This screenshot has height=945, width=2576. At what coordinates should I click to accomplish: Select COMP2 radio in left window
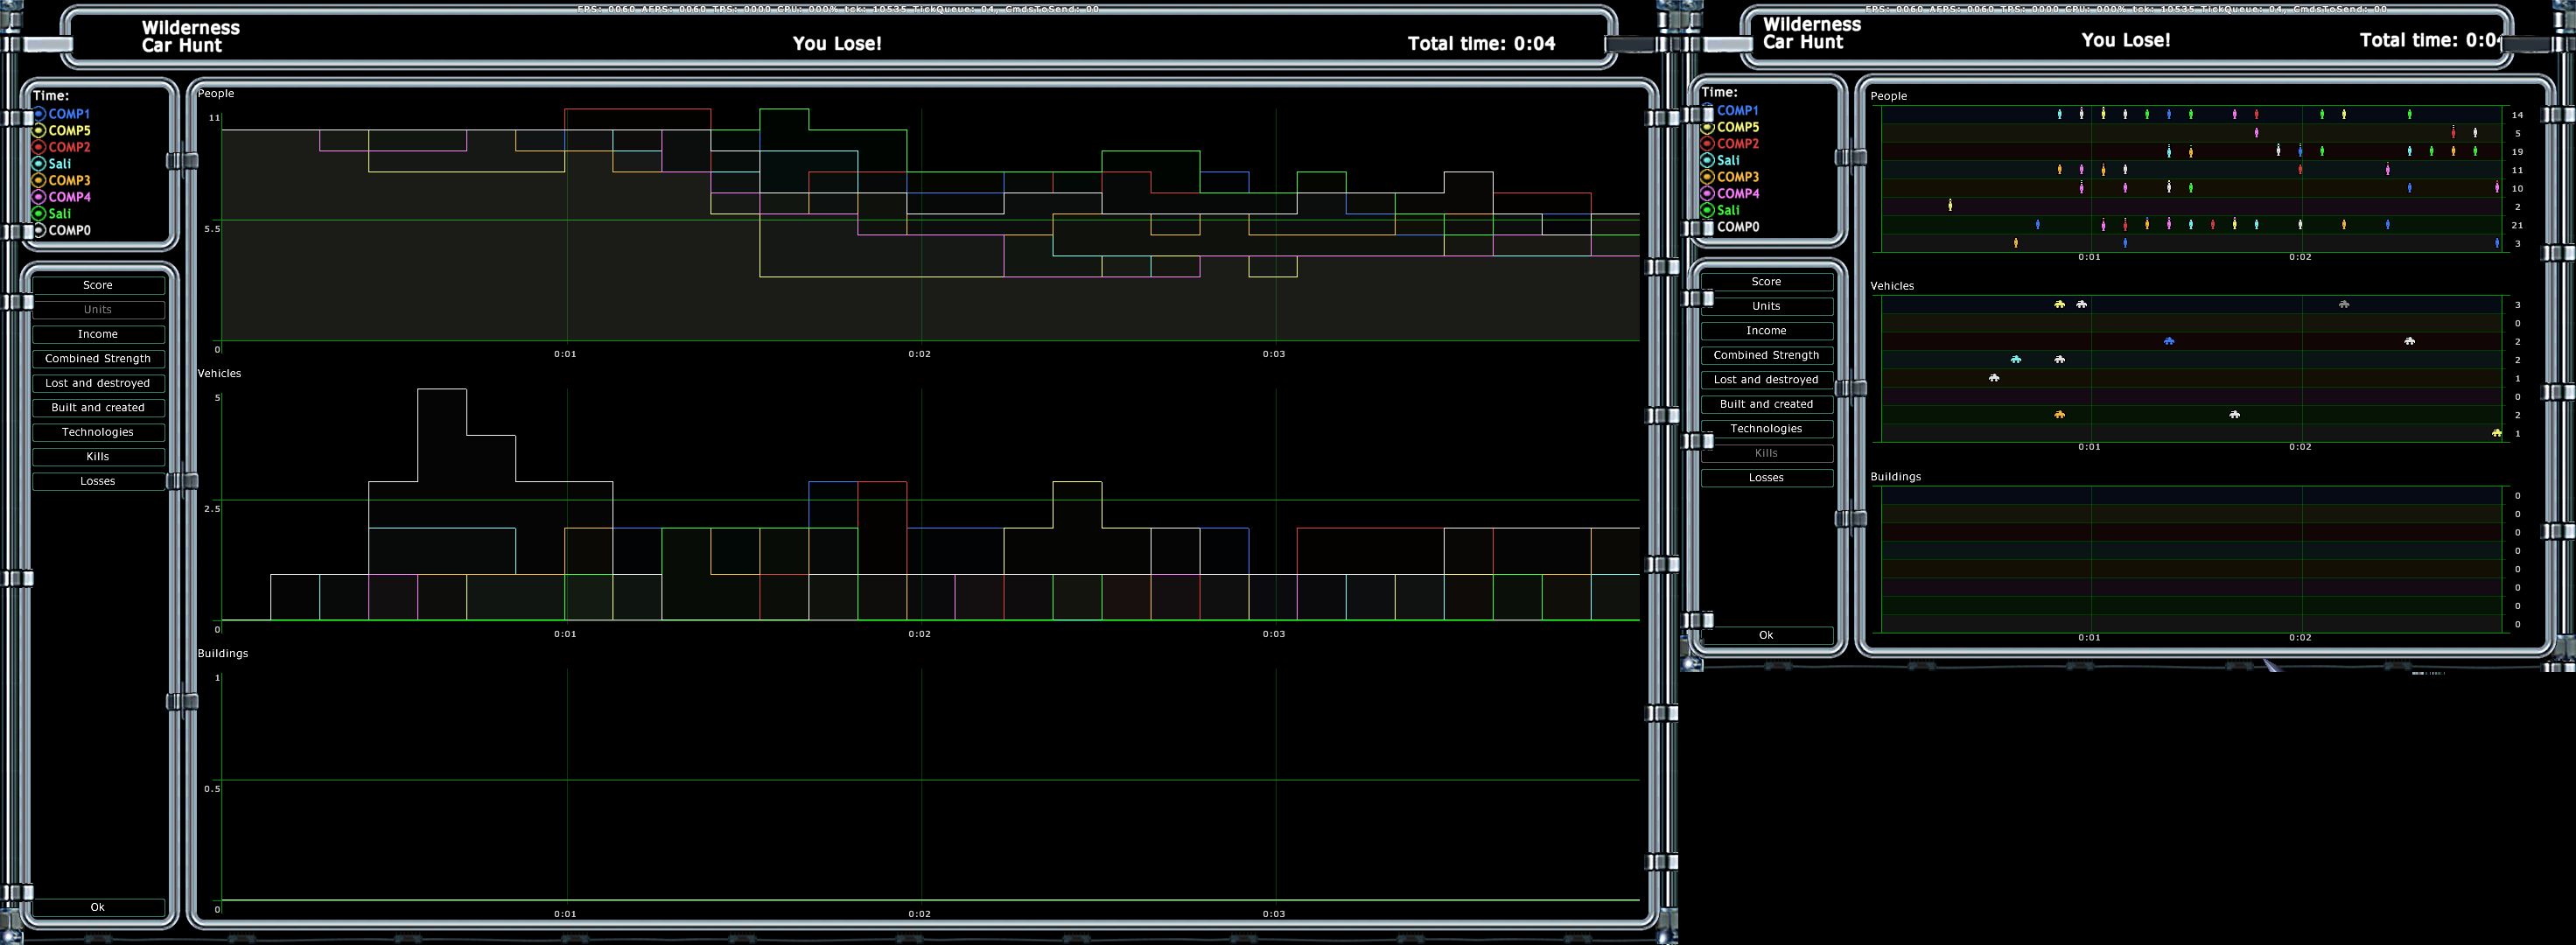(39, 147)
